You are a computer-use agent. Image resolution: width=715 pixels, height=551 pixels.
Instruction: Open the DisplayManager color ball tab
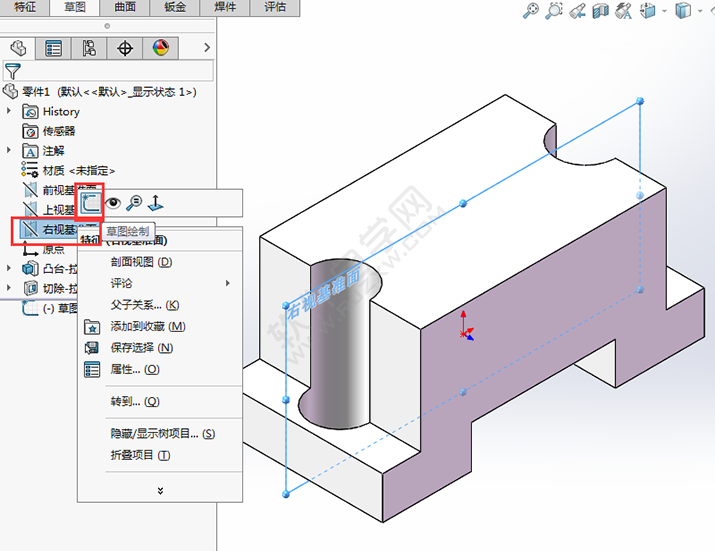click(161, 48)
